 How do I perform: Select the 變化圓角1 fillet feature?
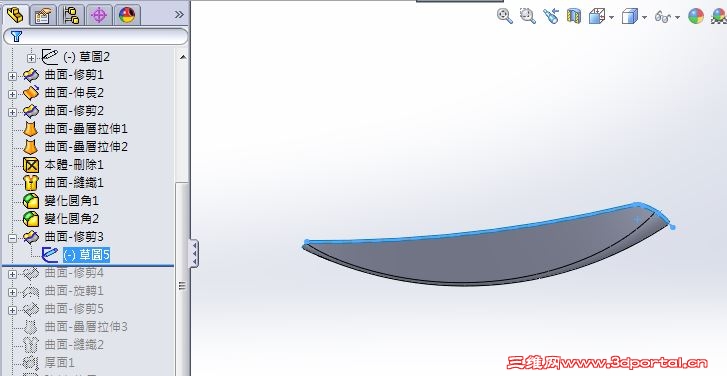click(x=71, y=201)
